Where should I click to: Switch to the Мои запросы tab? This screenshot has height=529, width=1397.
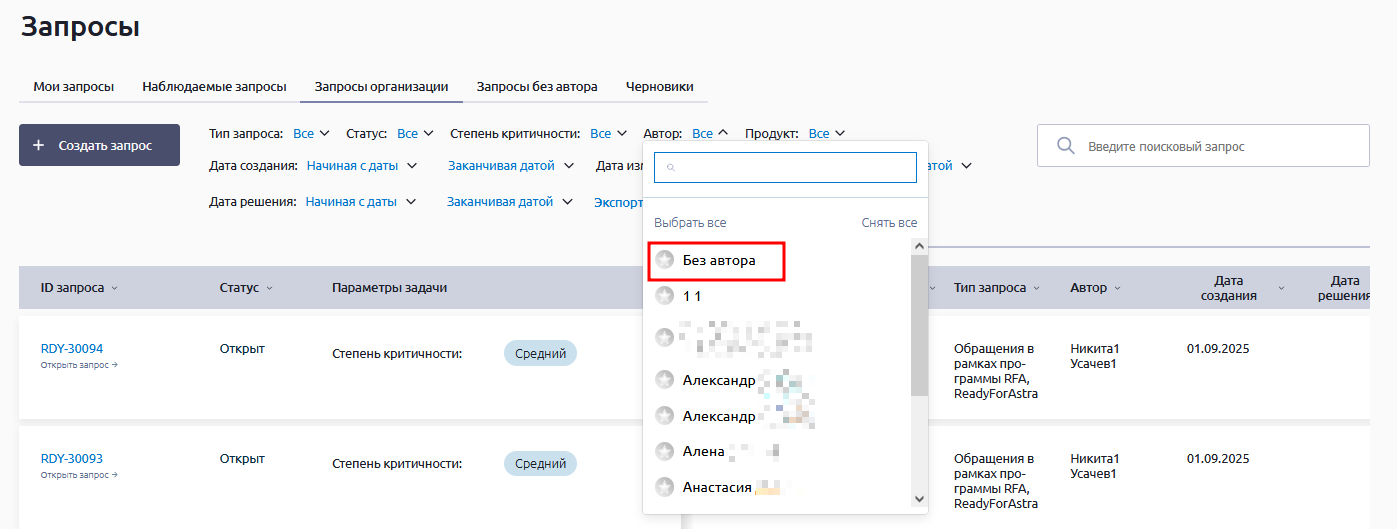73,86
